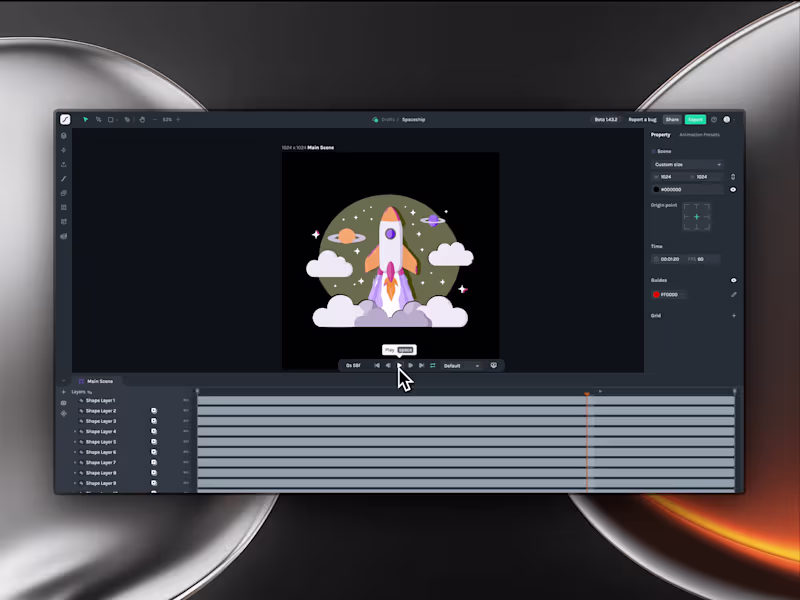Switch to the Animation Presets tab
This screenshot has width=800, height=600.
tap(699, 135)
